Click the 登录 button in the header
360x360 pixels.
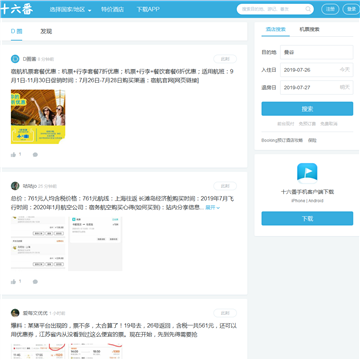[x=351, y=9]
